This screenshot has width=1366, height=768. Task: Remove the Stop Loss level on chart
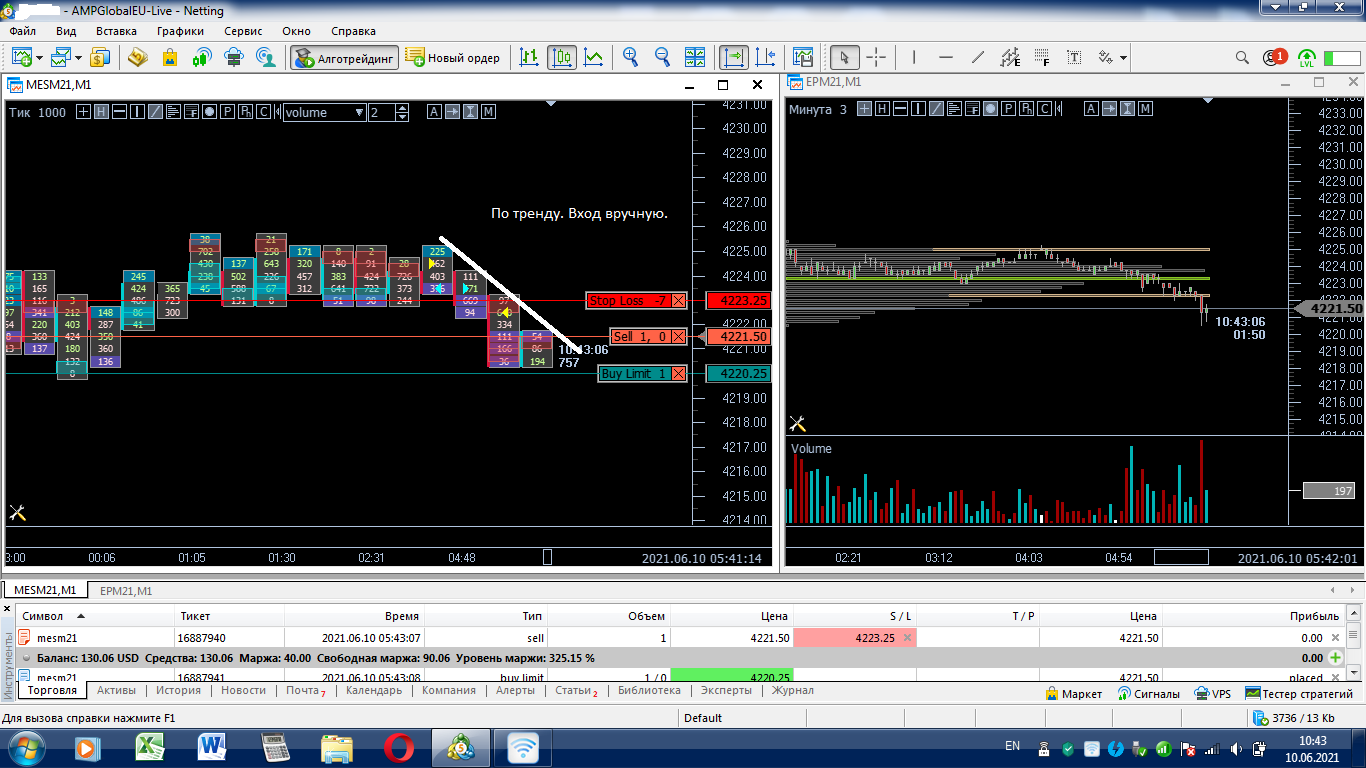point(679,300)
